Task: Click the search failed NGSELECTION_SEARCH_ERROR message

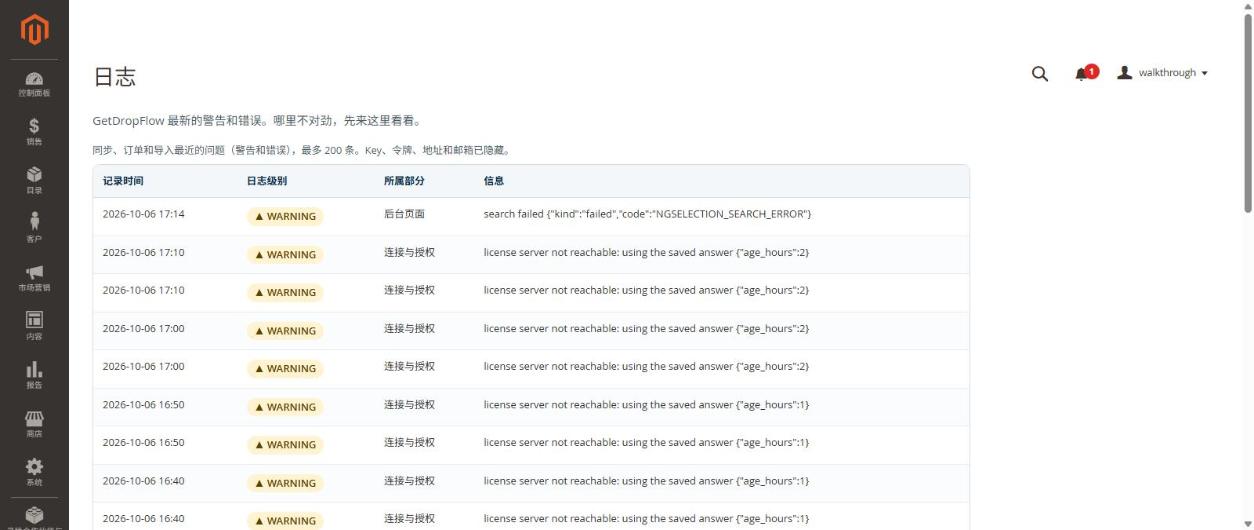Action: [647, 214]
